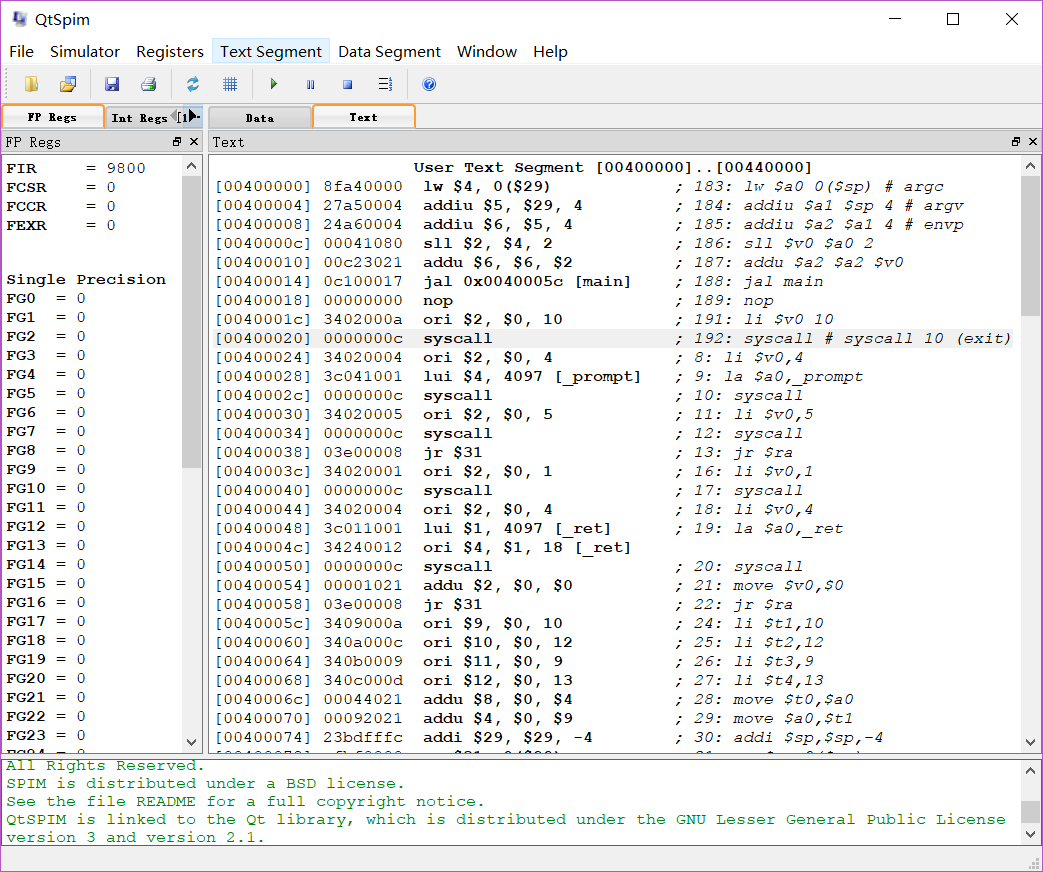Click the BSD license message in console

[205, 784]
